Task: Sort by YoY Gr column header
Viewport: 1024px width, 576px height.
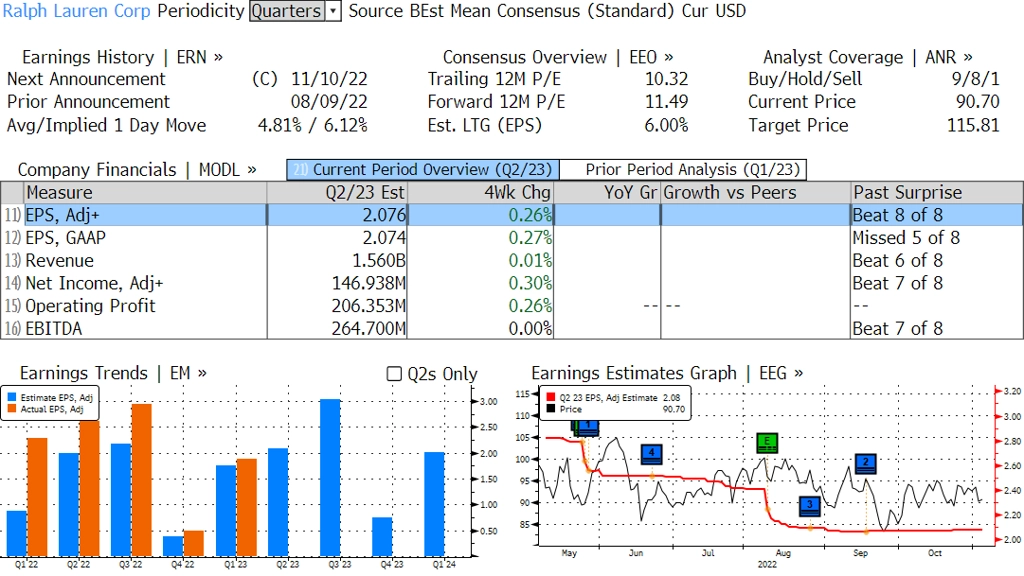Action: coord(607,193)
